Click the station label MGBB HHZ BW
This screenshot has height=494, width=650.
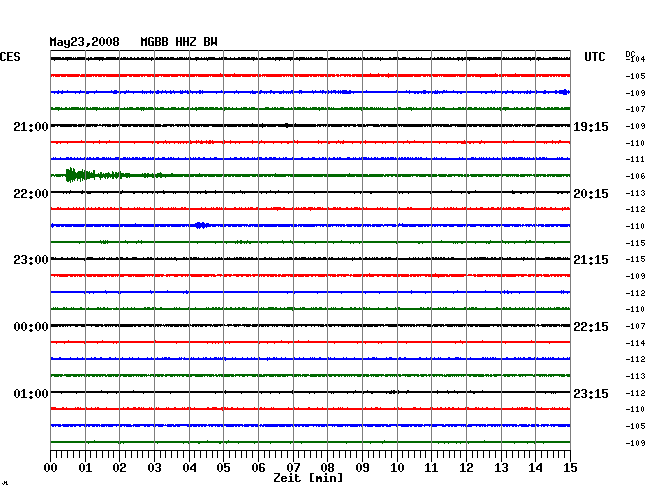(x=179, y=42)
